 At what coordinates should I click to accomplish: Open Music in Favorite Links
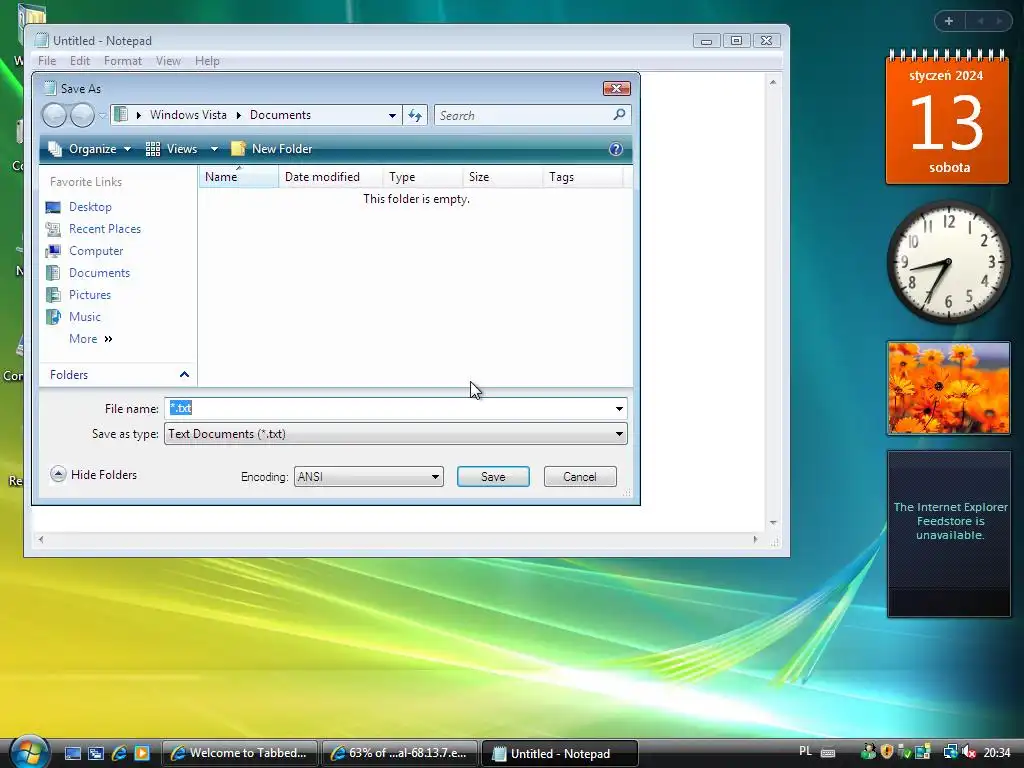coord(73,317)
